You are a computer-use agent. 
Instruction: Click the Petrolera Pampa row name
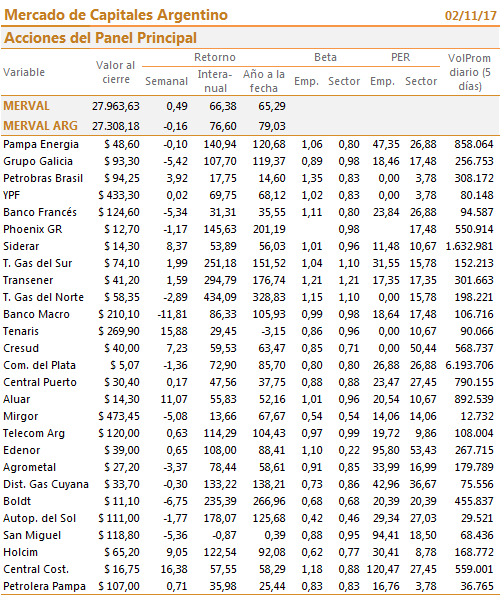[x=44, y=586]
